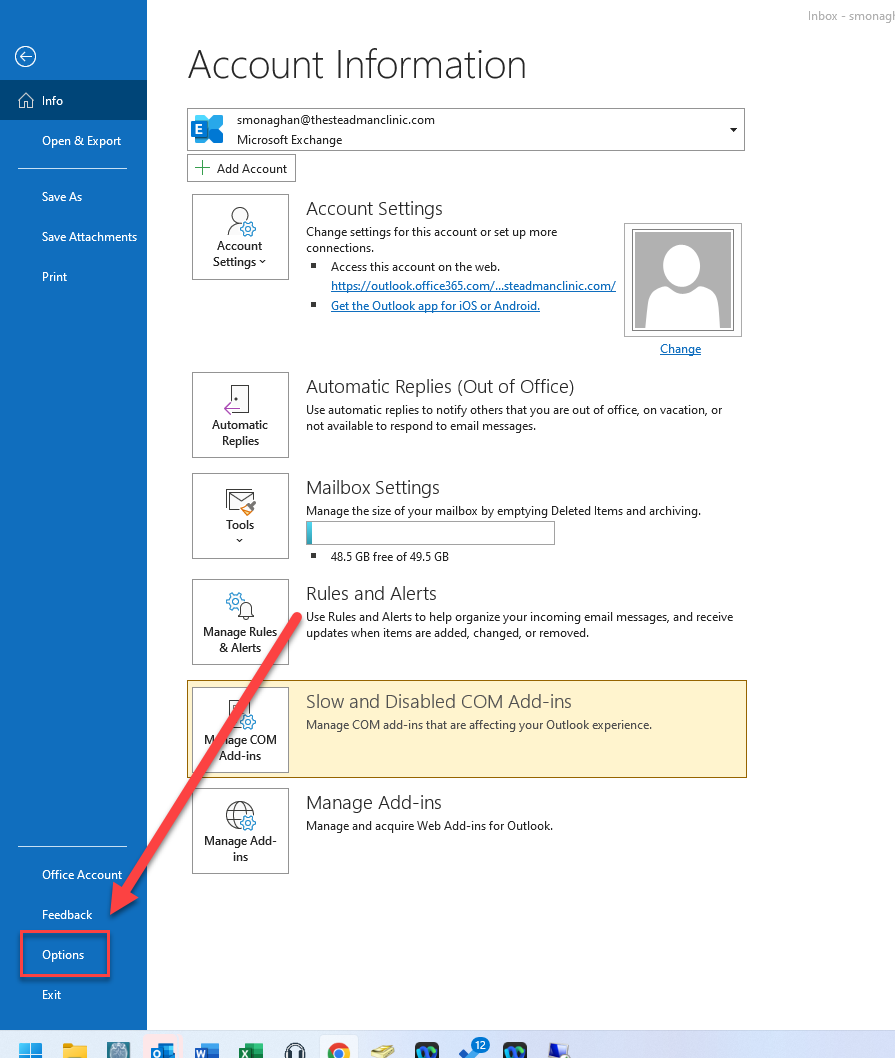The height and width of the screenshot is (1058, 895).
Task: Open Manage Add-ins globe tile
Action: (240, 831)
